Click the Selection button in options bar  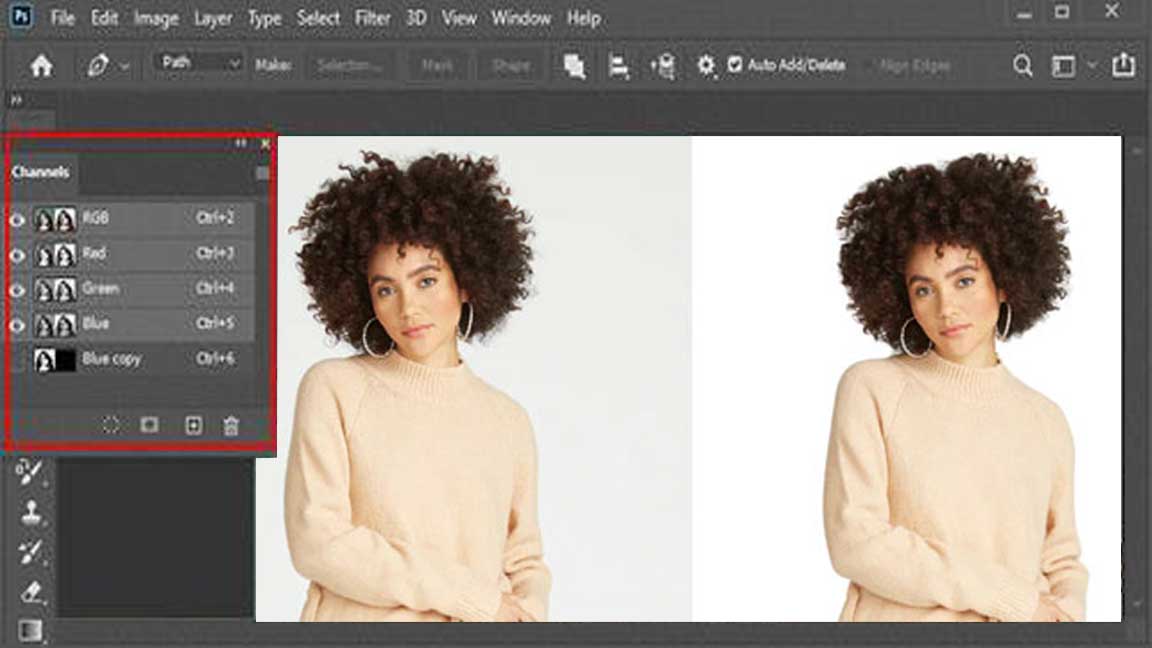348,65
